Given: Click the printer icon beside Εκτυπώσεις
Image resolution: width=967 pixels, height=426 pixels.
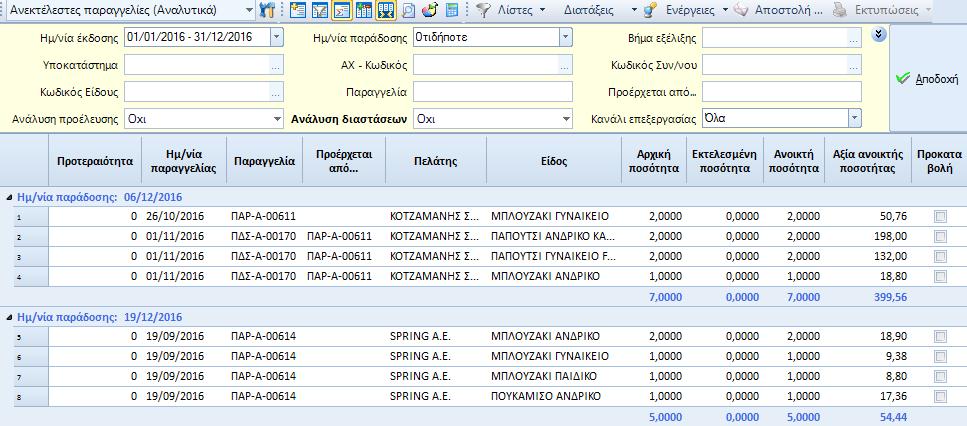Looking at the screenshot, I should [839, 10].
